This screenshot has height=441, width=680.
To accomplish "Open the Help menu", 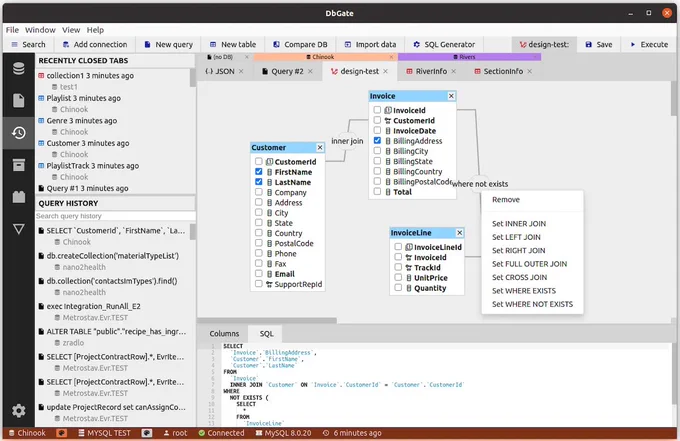I will (95, 30).
